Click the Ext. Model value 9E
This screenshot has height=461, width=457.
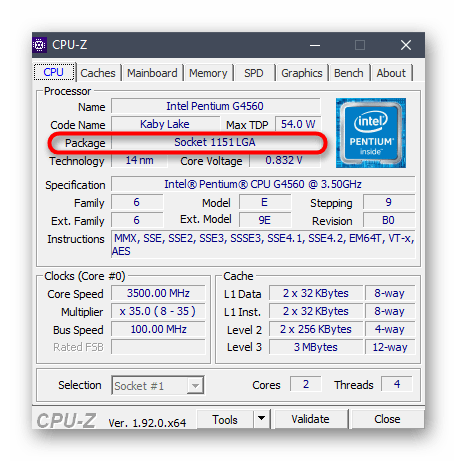[x=265, y=220]
